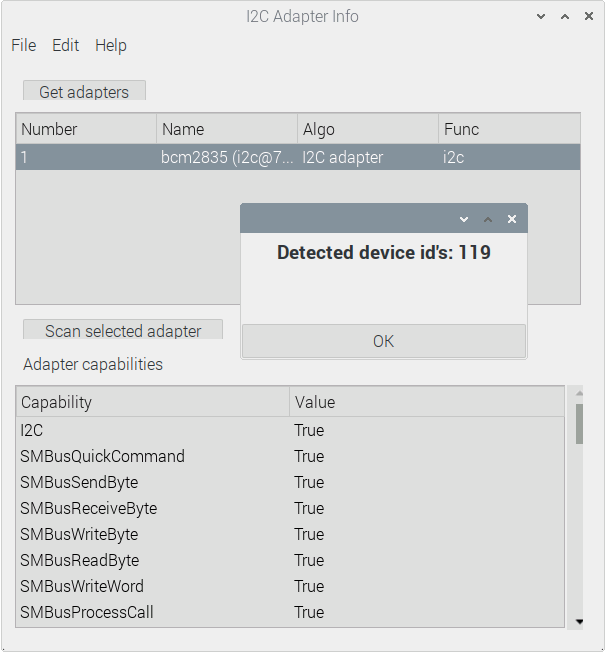The height and width of the screenshot is (654, 608).
Task: Click the Get adapters button
Action: click(84, 92)
